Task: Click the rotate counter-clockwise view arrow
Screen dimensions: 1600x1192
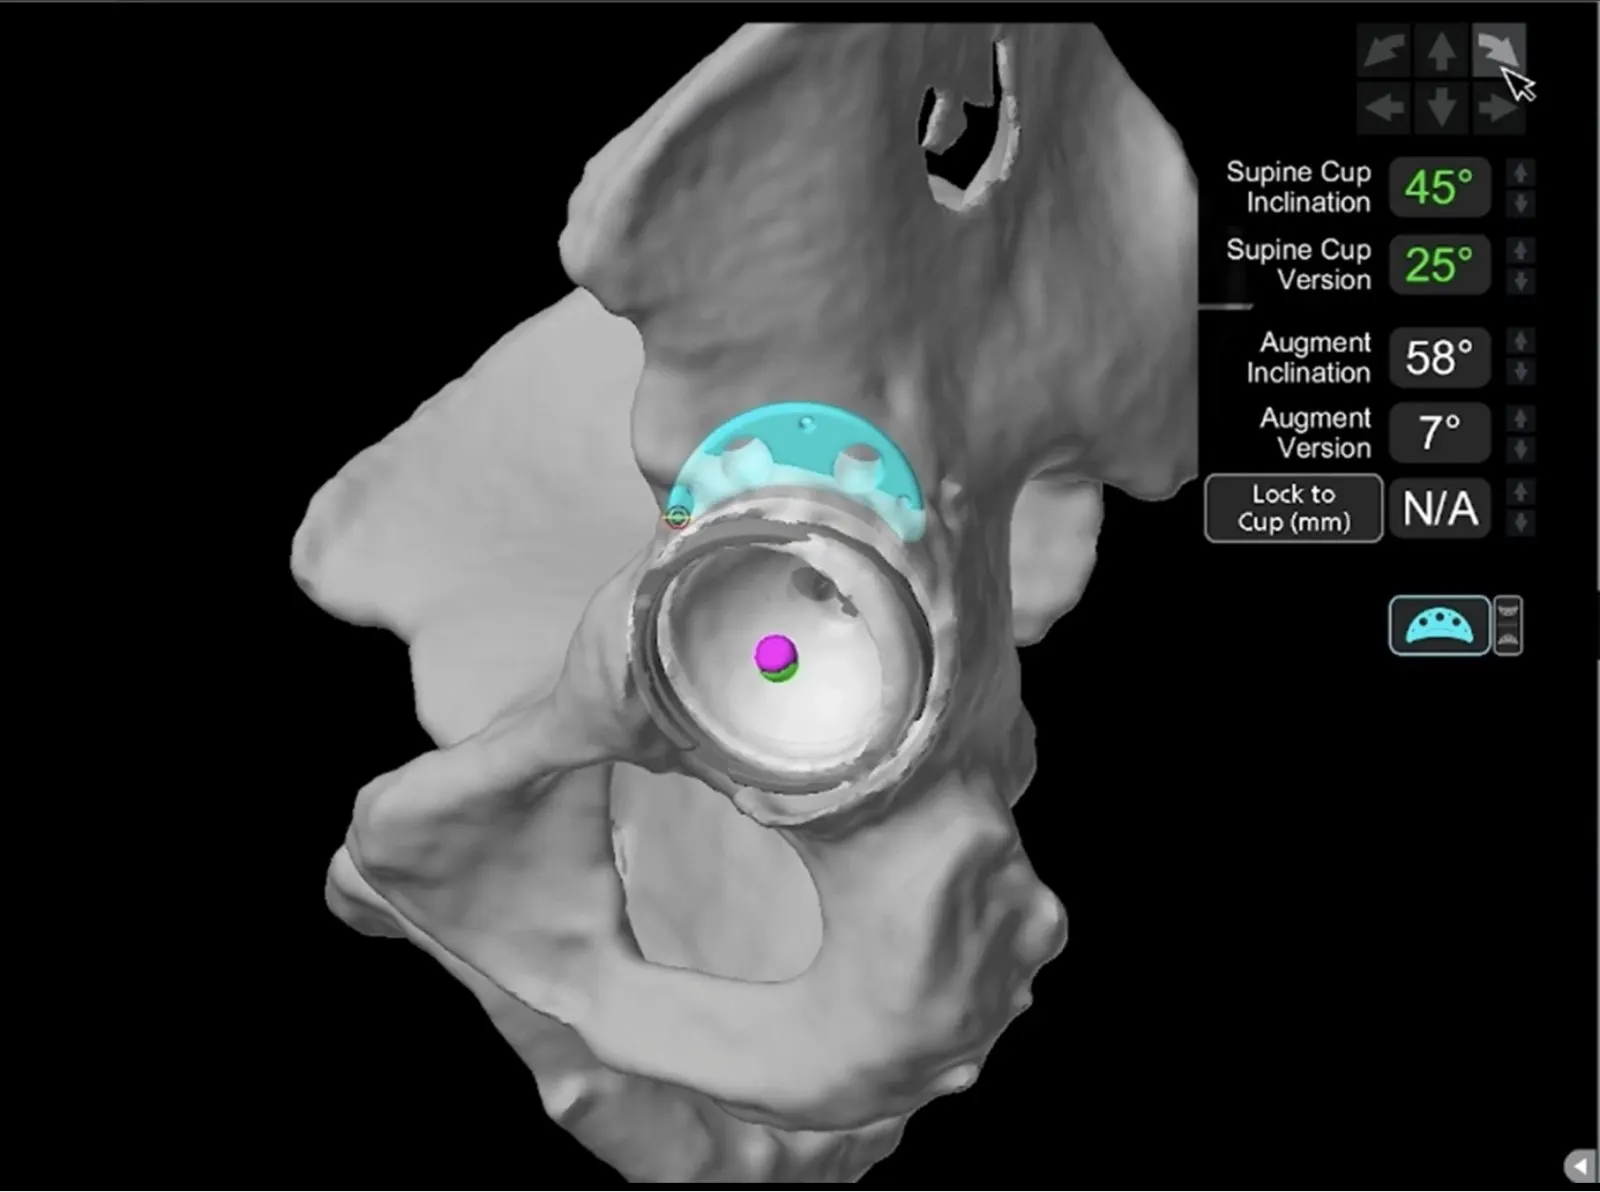Action: (1383, 50)
